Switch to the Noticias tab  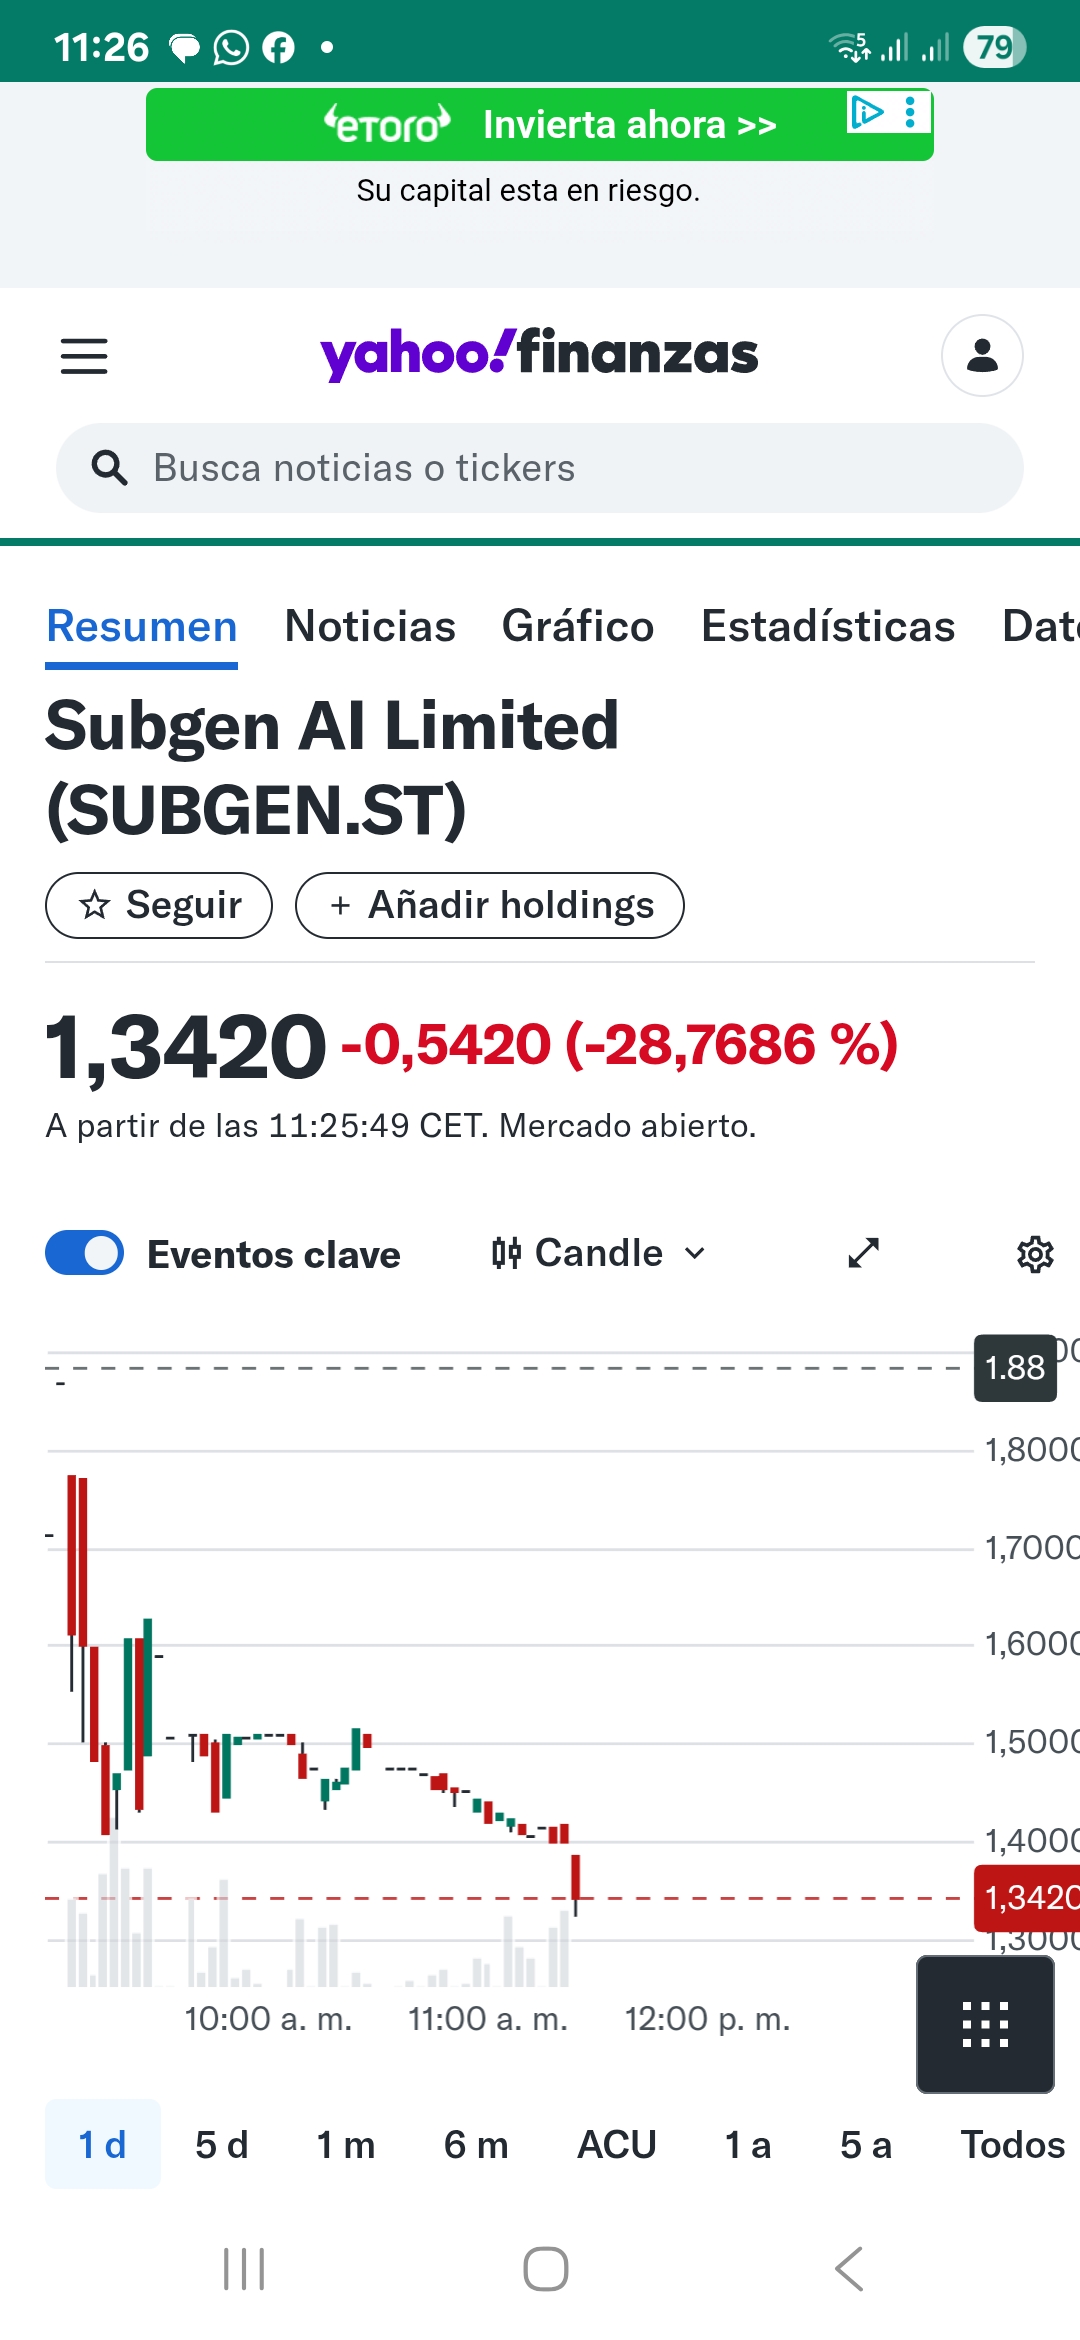370,627
